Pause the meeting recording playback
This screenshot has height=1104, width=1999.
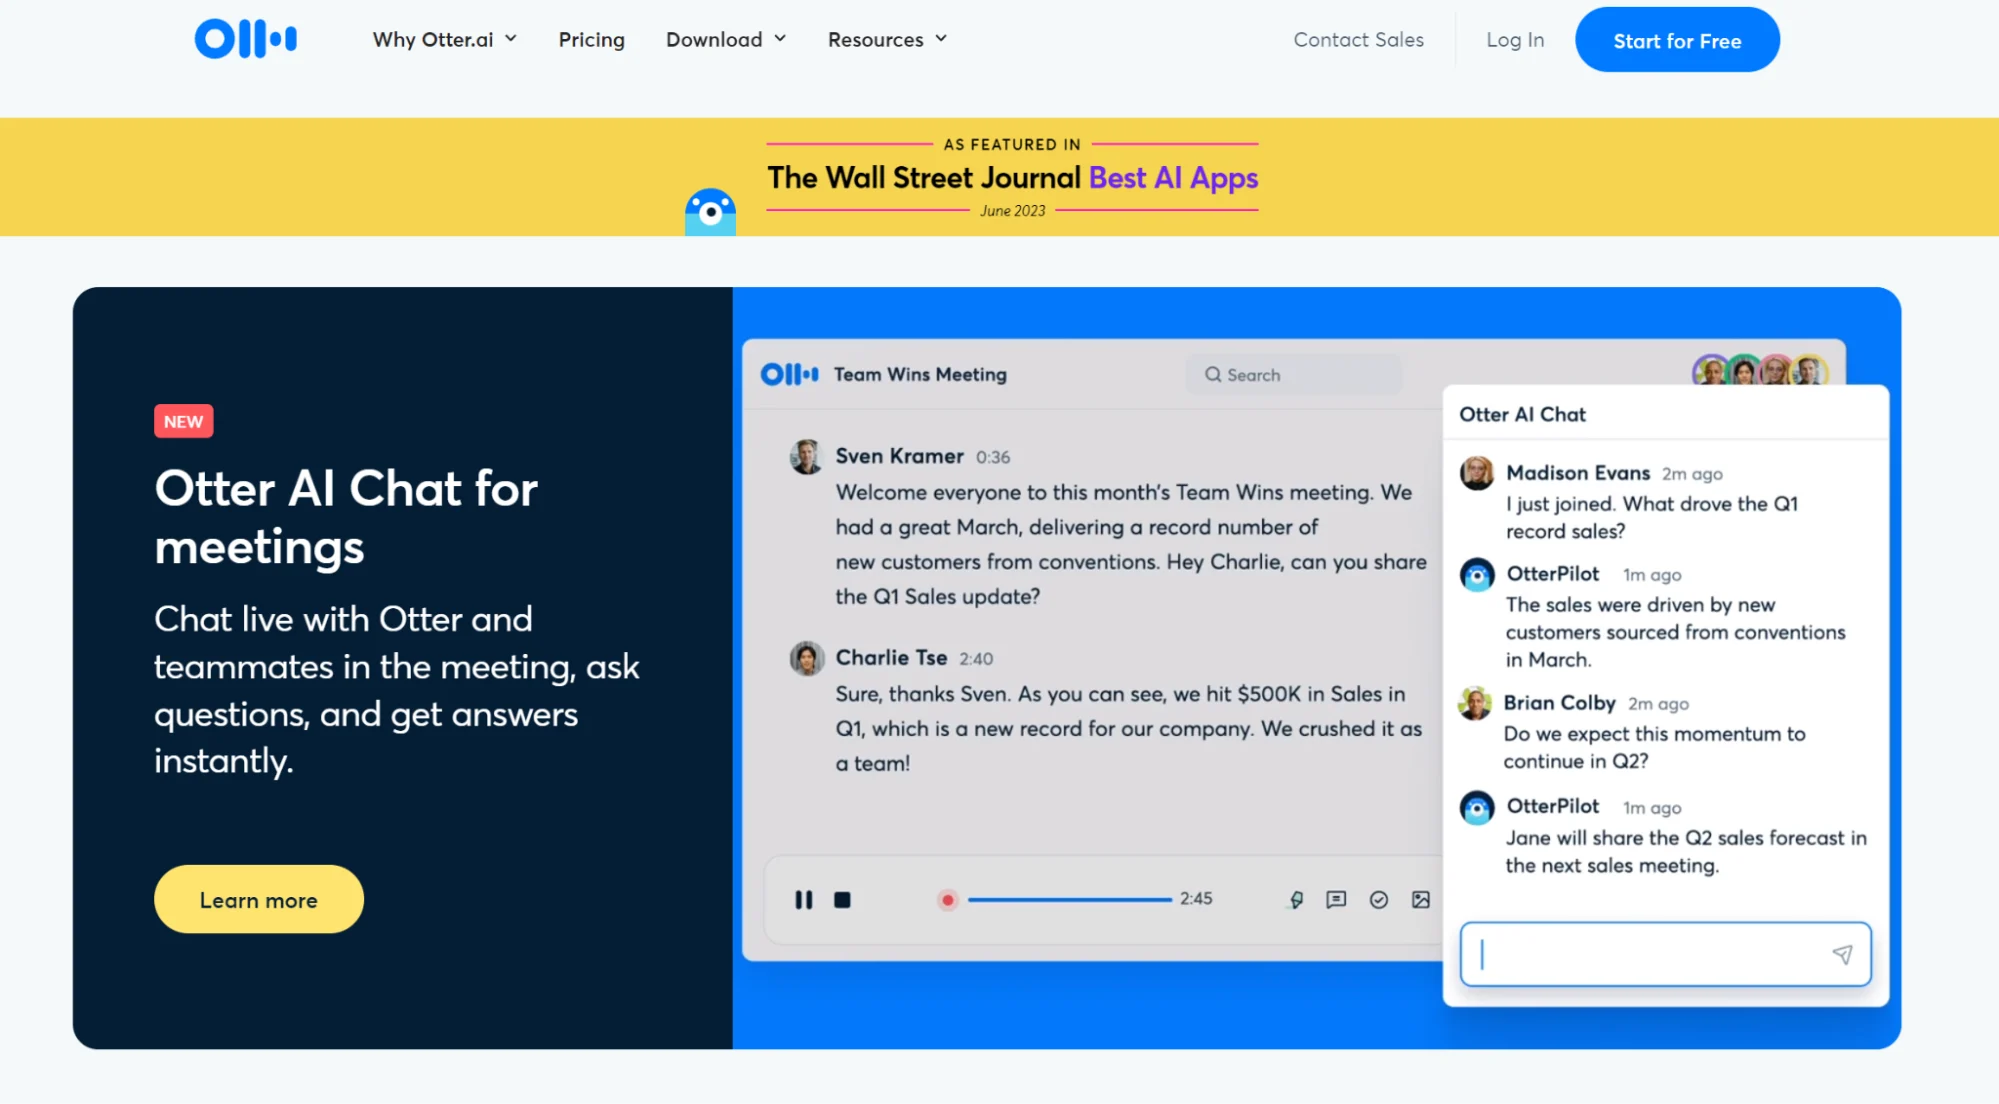803,900
